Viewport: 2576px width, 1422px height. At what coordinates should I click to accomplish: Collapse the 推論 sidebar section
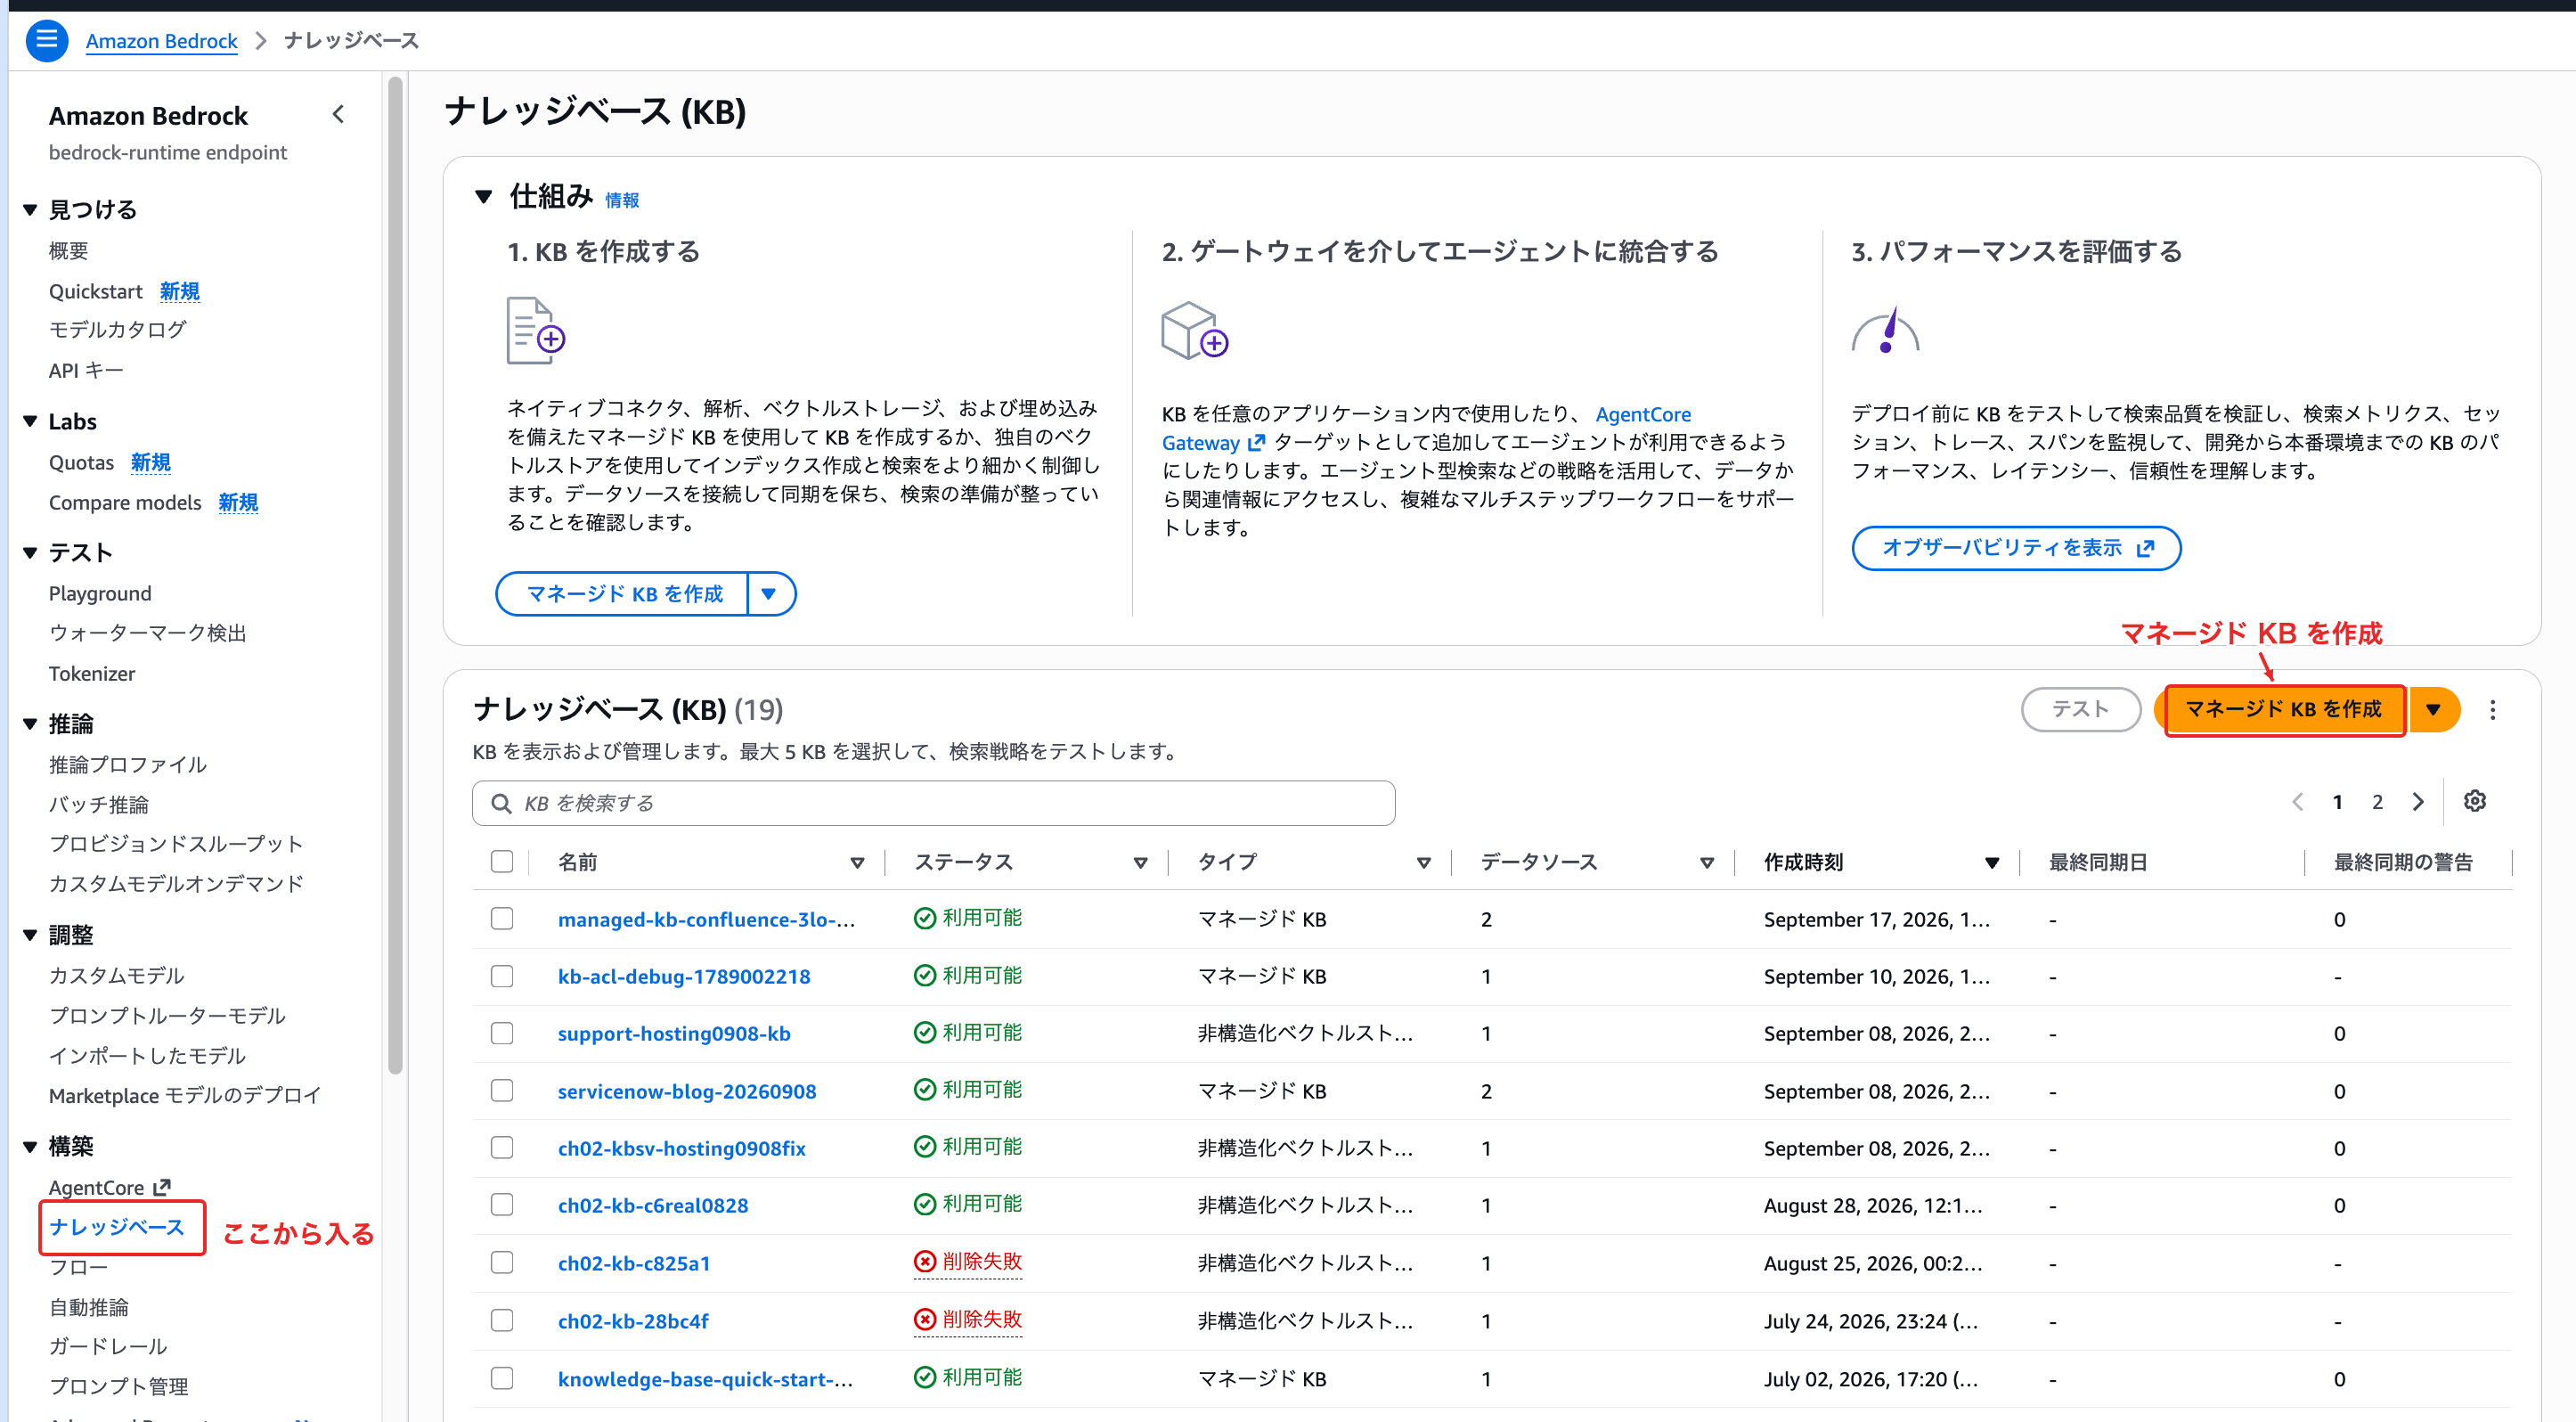coord(30,724)
